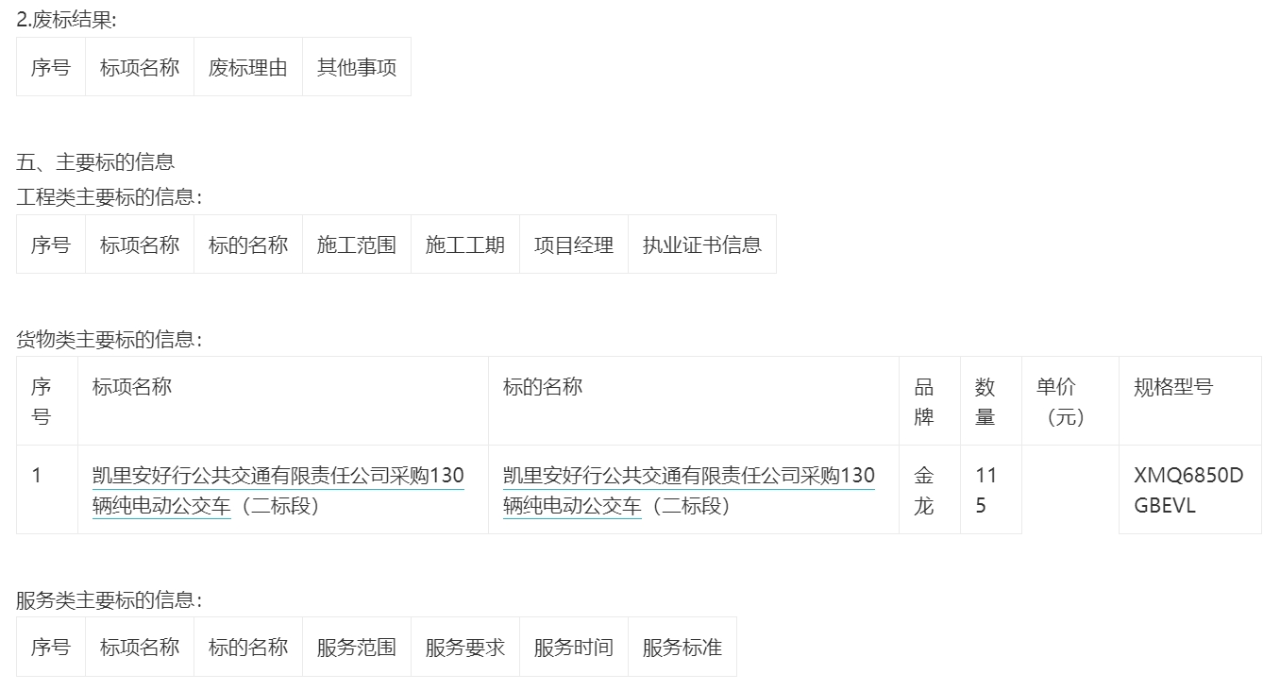Click 标的名称 header in the 工程类 table

click(248, 245)
